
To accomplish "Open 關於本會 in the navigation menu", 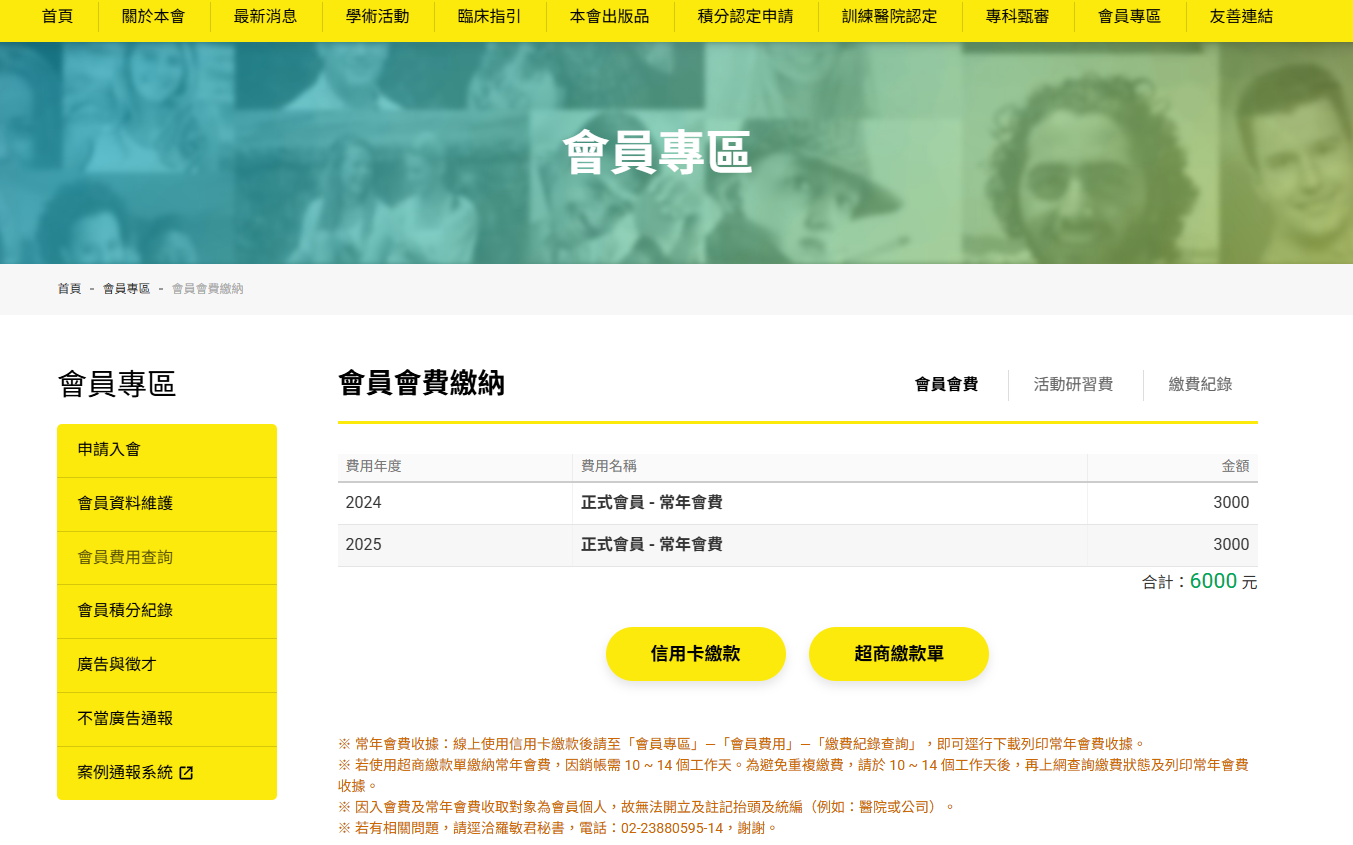I will click(153, 16).
